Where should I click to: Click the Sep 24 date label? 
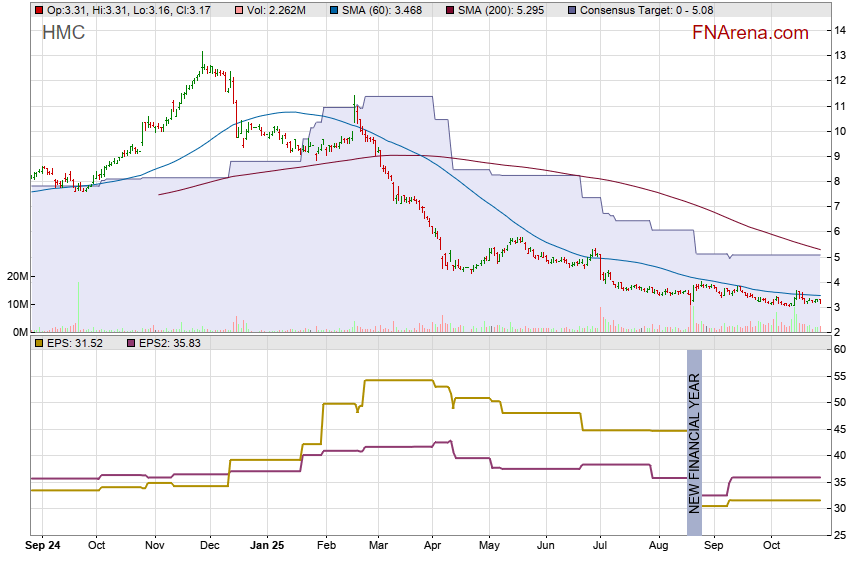click(x=44, y=547)
